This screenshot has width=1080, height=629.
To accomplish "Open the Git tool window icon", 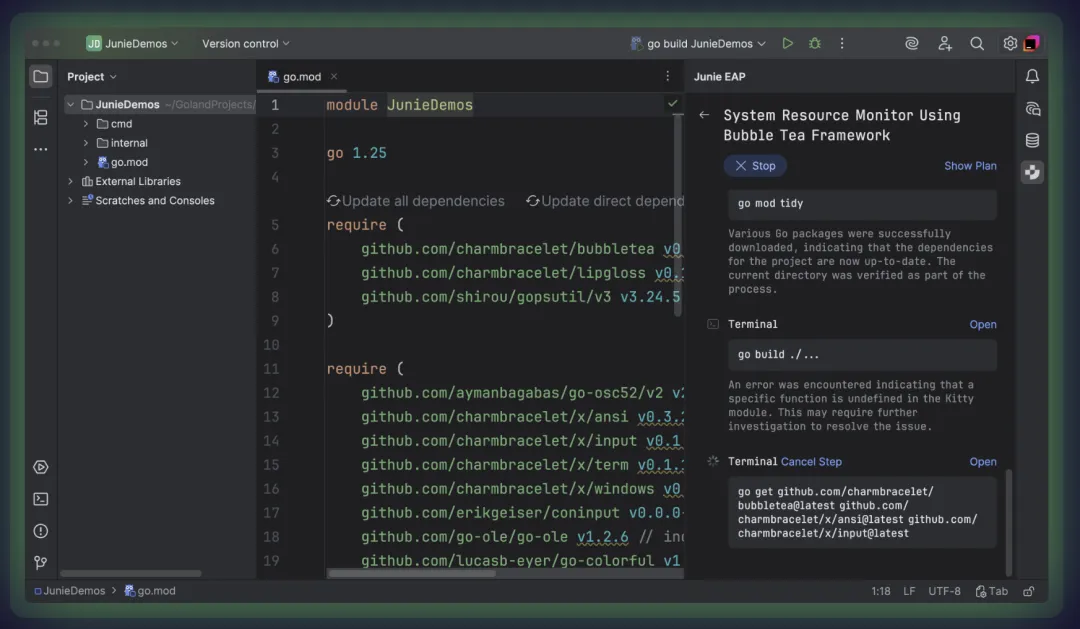I will (41, 563).
